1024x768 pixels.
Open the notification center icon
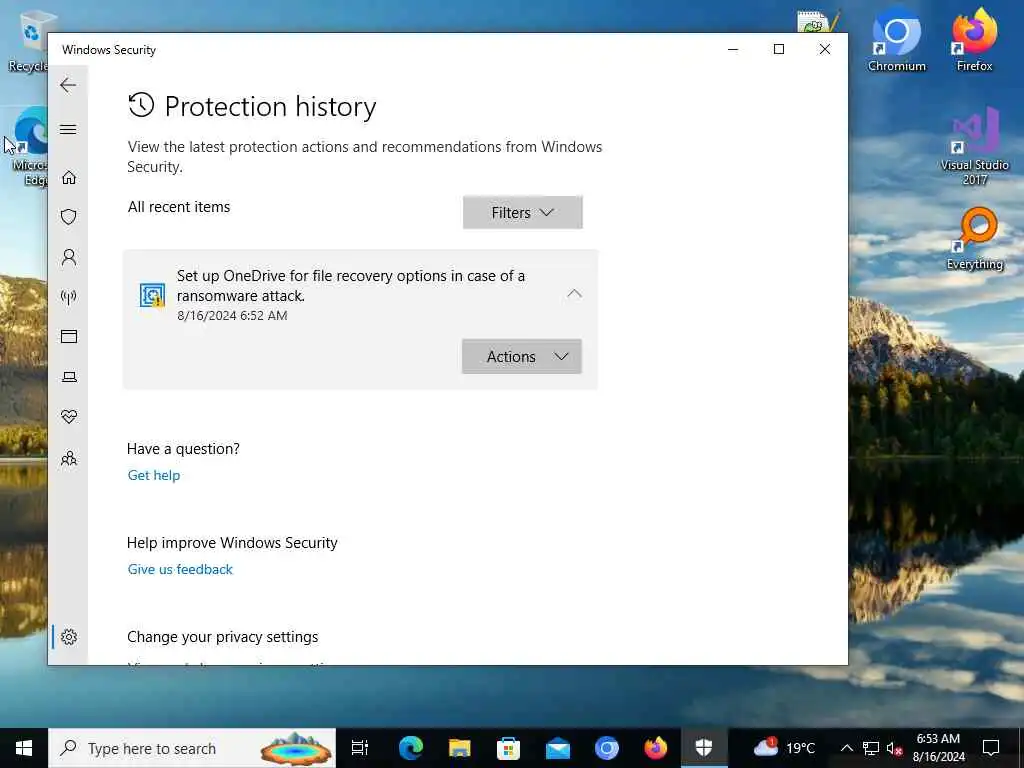[x=991, y=748]
